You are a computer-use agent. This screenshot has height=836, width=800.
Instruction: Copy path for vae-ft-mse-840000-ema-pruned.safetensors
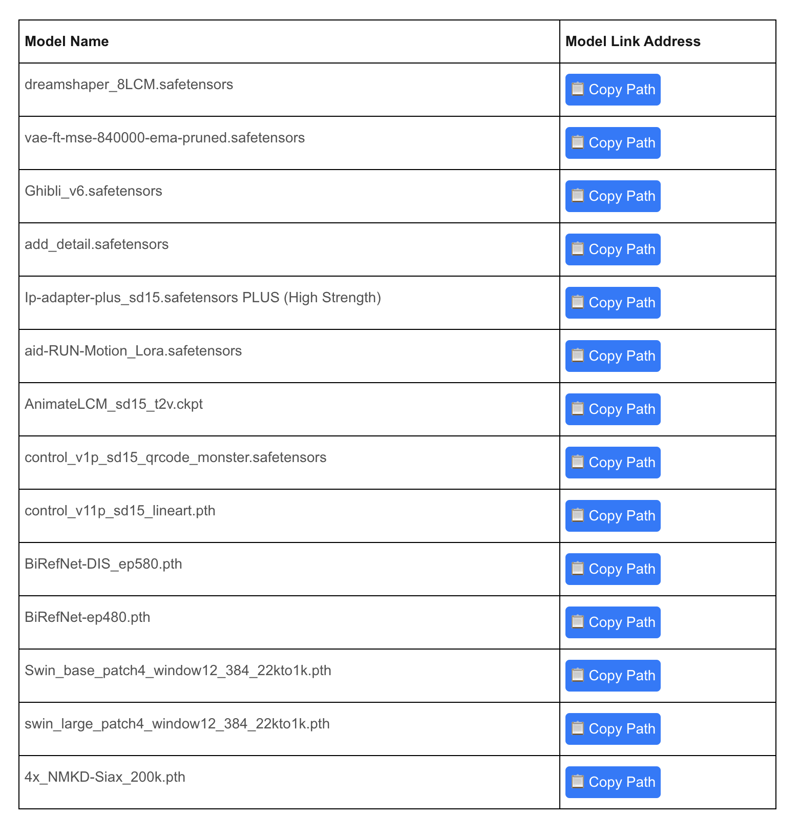pyautogui.click(x=613, y=143)
